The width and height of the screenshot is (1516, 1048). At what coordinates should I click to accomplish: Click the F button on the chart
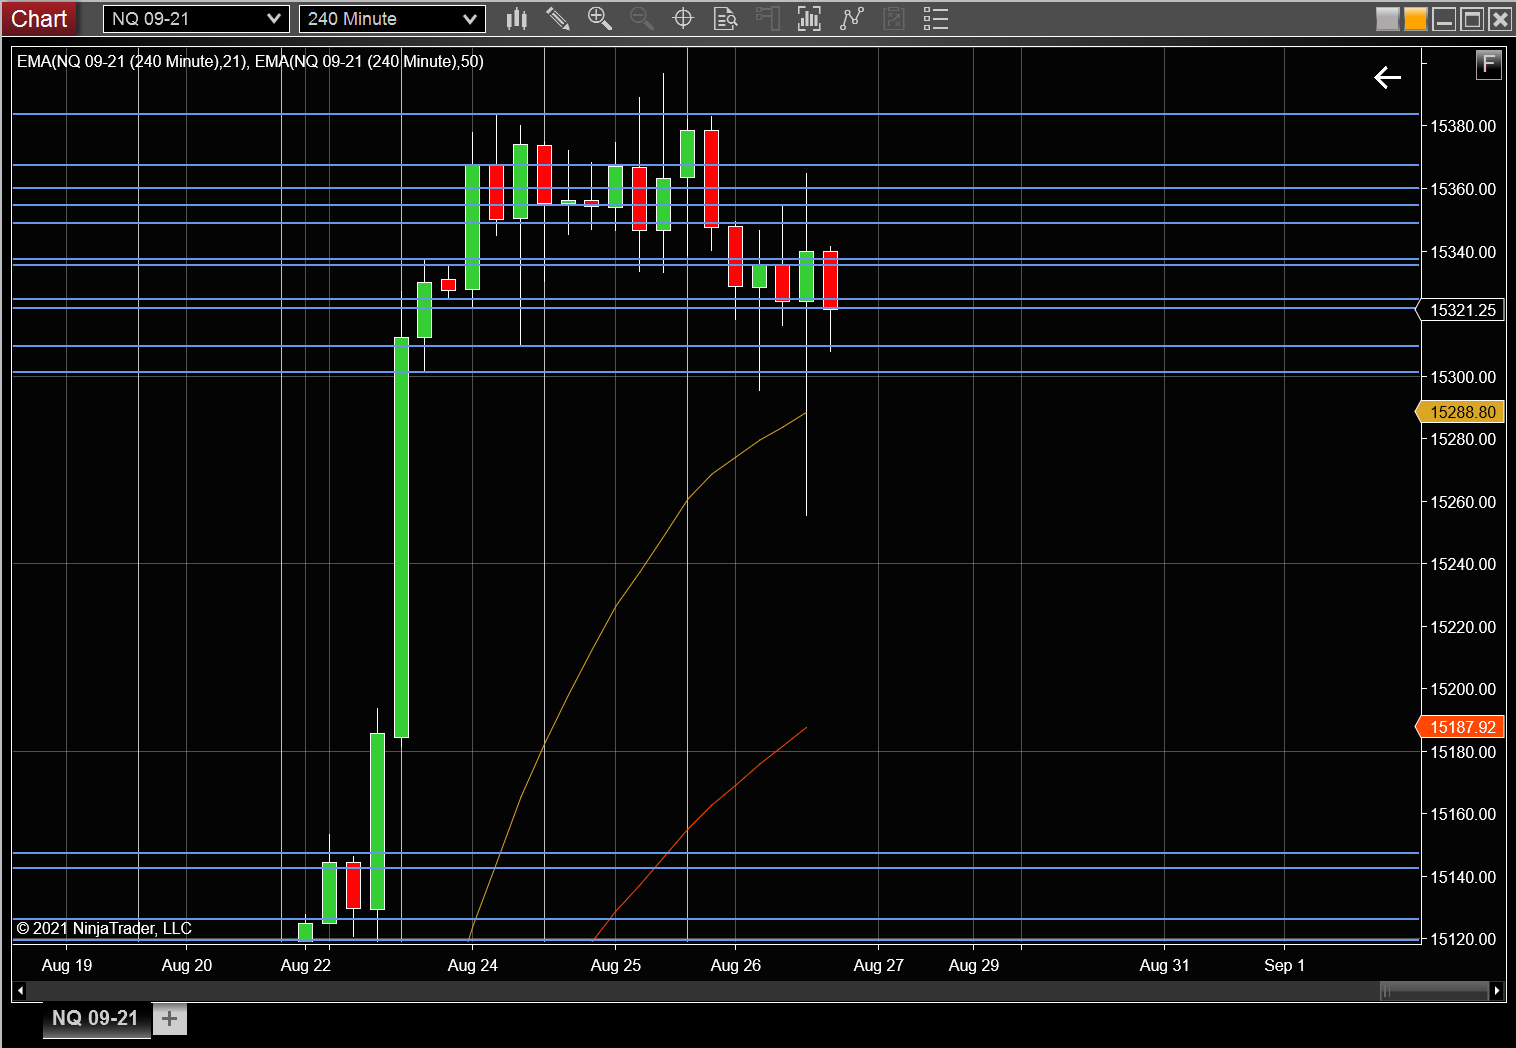pos(1489,65)
